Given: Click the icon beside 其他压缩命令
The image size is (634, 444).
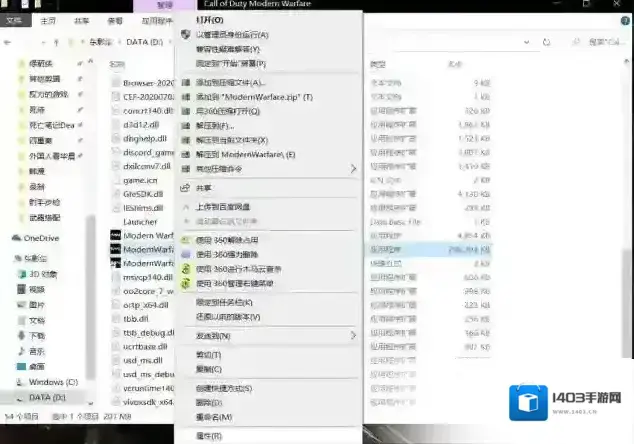Looking at the screenshot, I should tap(186, 169).
